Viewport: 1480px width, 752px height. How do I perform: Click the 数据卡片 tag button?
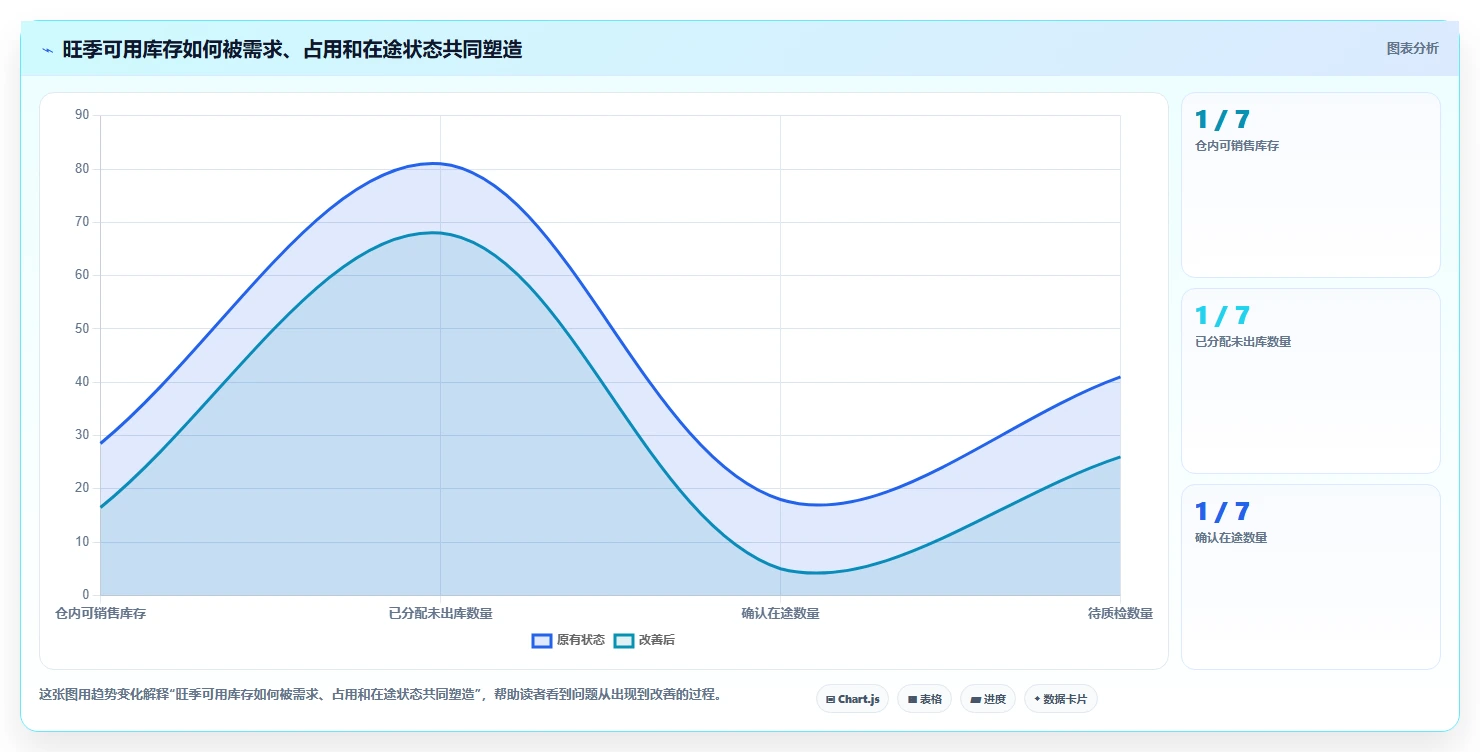click(1060, 699)
